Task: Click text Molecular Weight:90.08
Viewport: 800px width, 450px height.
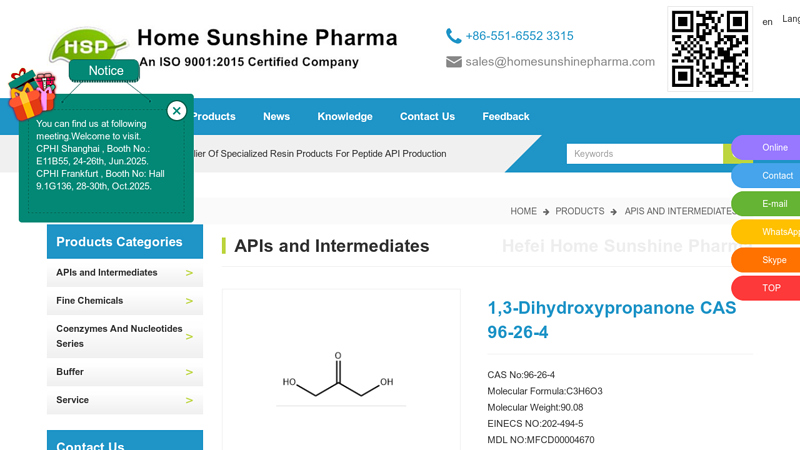Action: pos(535,408)
